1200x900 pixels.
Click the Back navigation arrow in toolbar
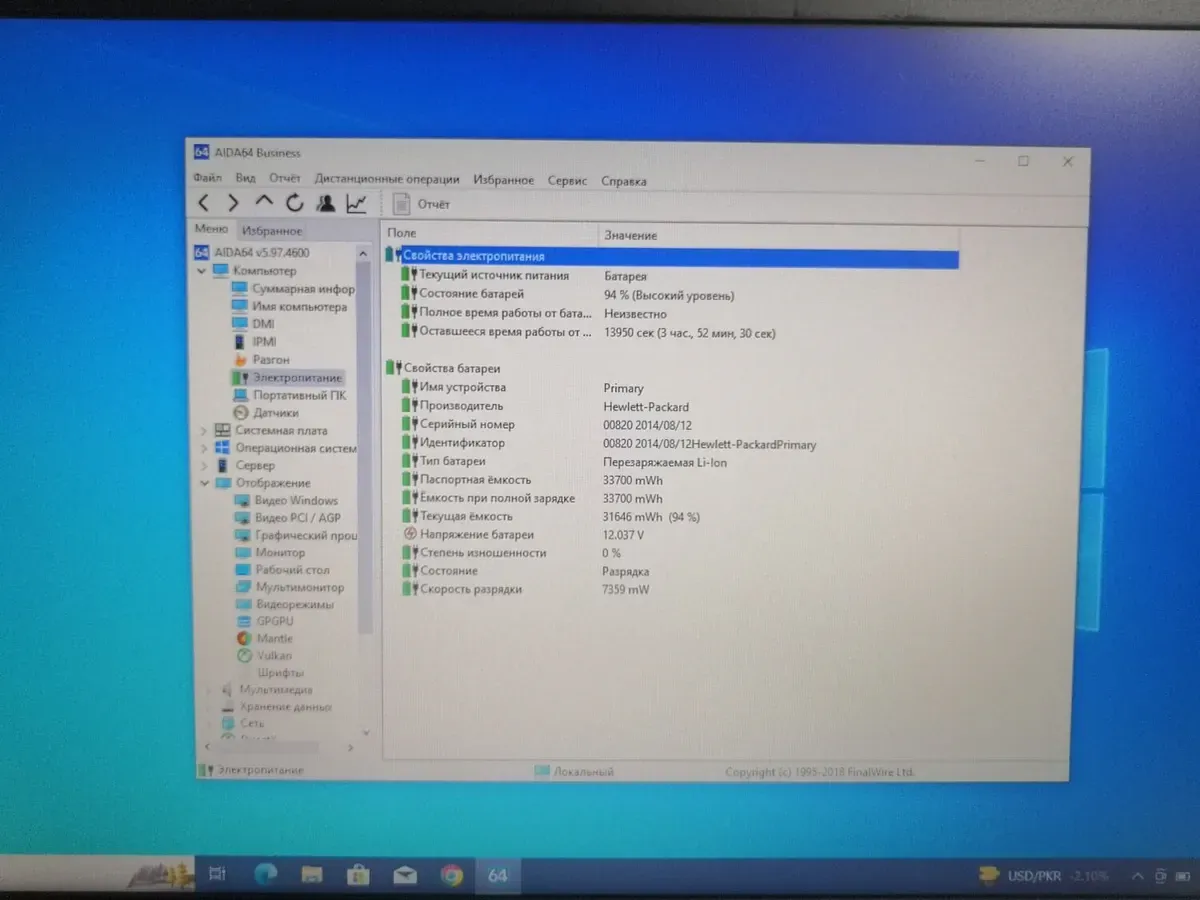[x=204, y=203]
